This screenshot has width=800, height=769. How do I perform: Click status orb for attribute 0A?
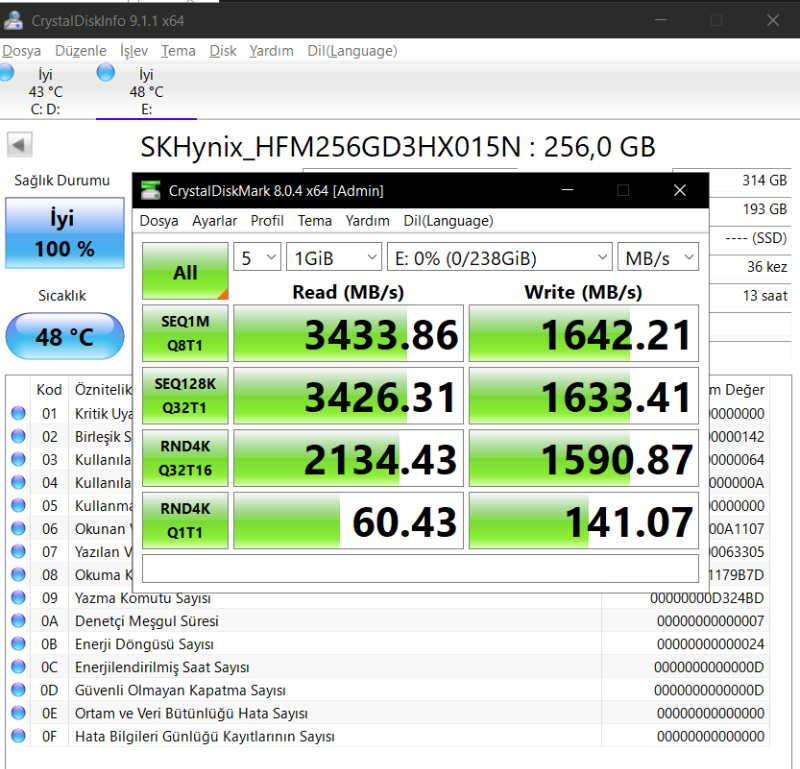click(x=18, y=621)
